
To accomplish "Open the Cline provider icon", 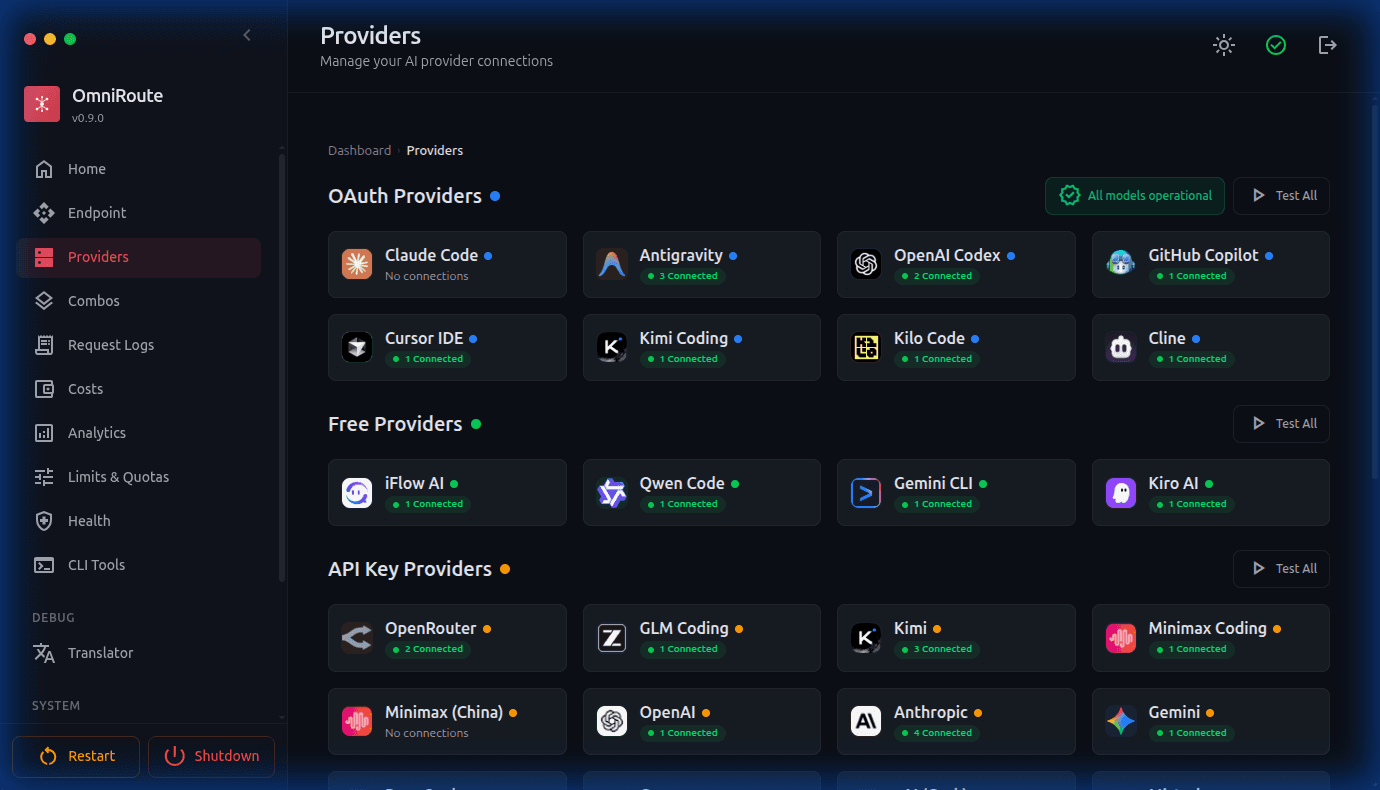I will coord(1121,347).
